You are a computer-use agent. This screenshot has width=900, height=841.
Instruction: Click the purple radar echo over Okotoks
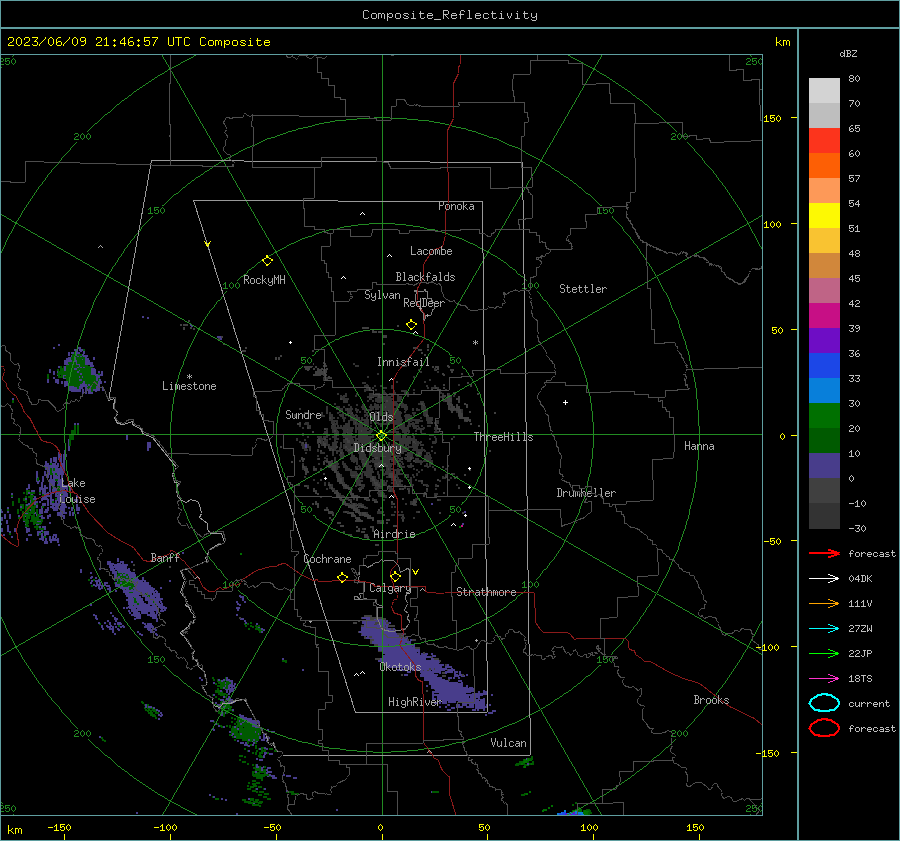point(425,663)
